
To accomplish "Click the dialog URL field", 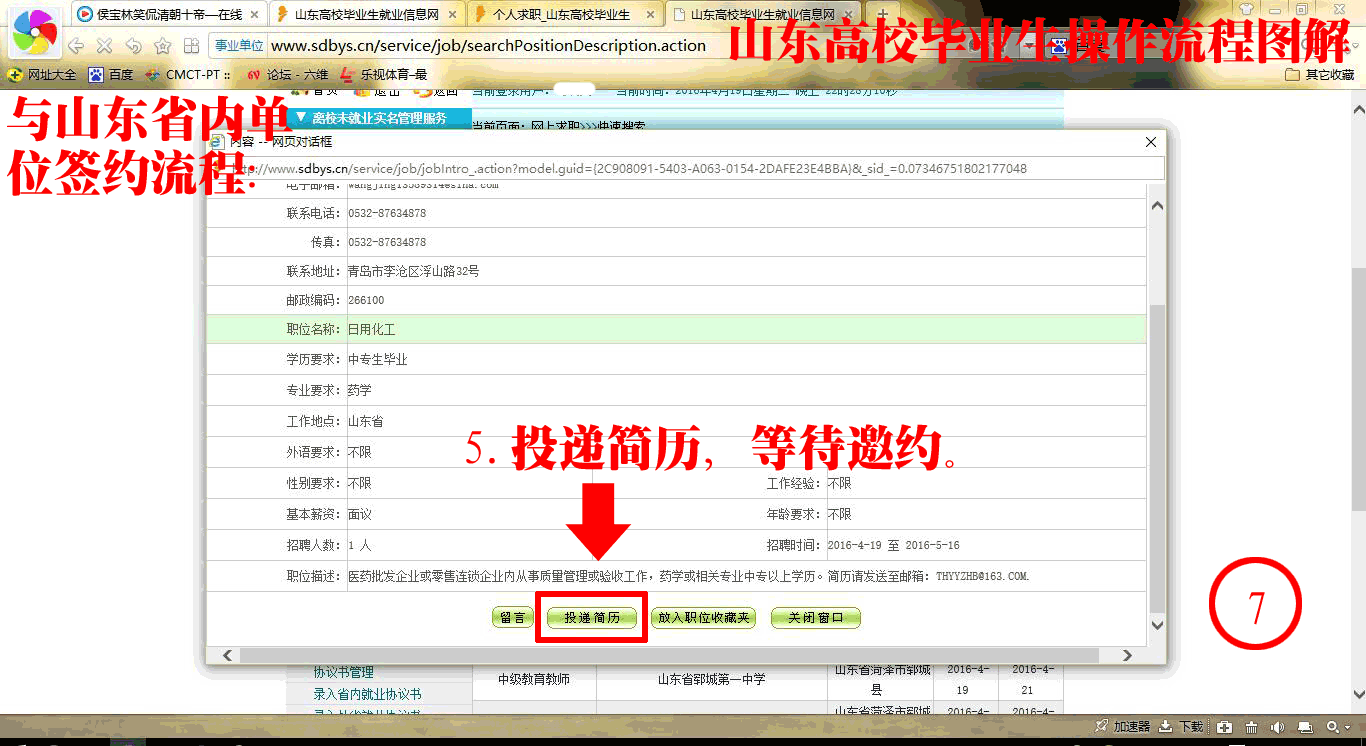I will 686,169.
